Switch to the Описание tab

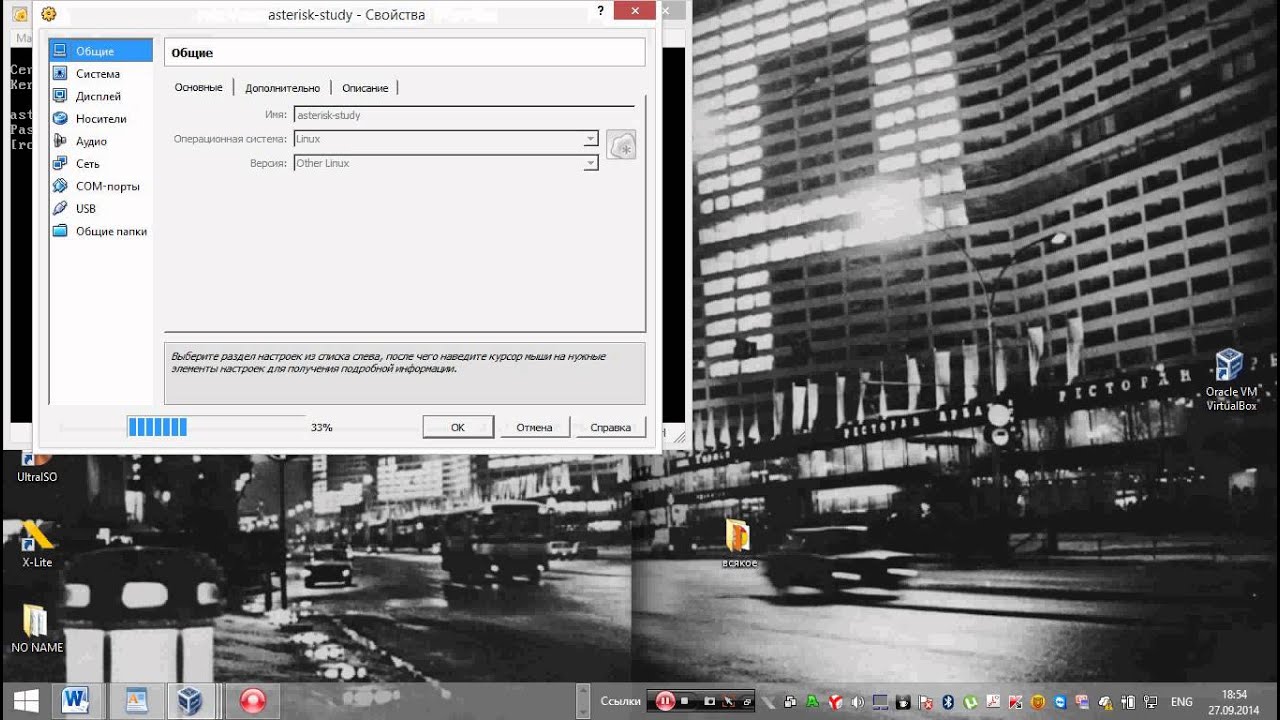[x=365, y=88]
